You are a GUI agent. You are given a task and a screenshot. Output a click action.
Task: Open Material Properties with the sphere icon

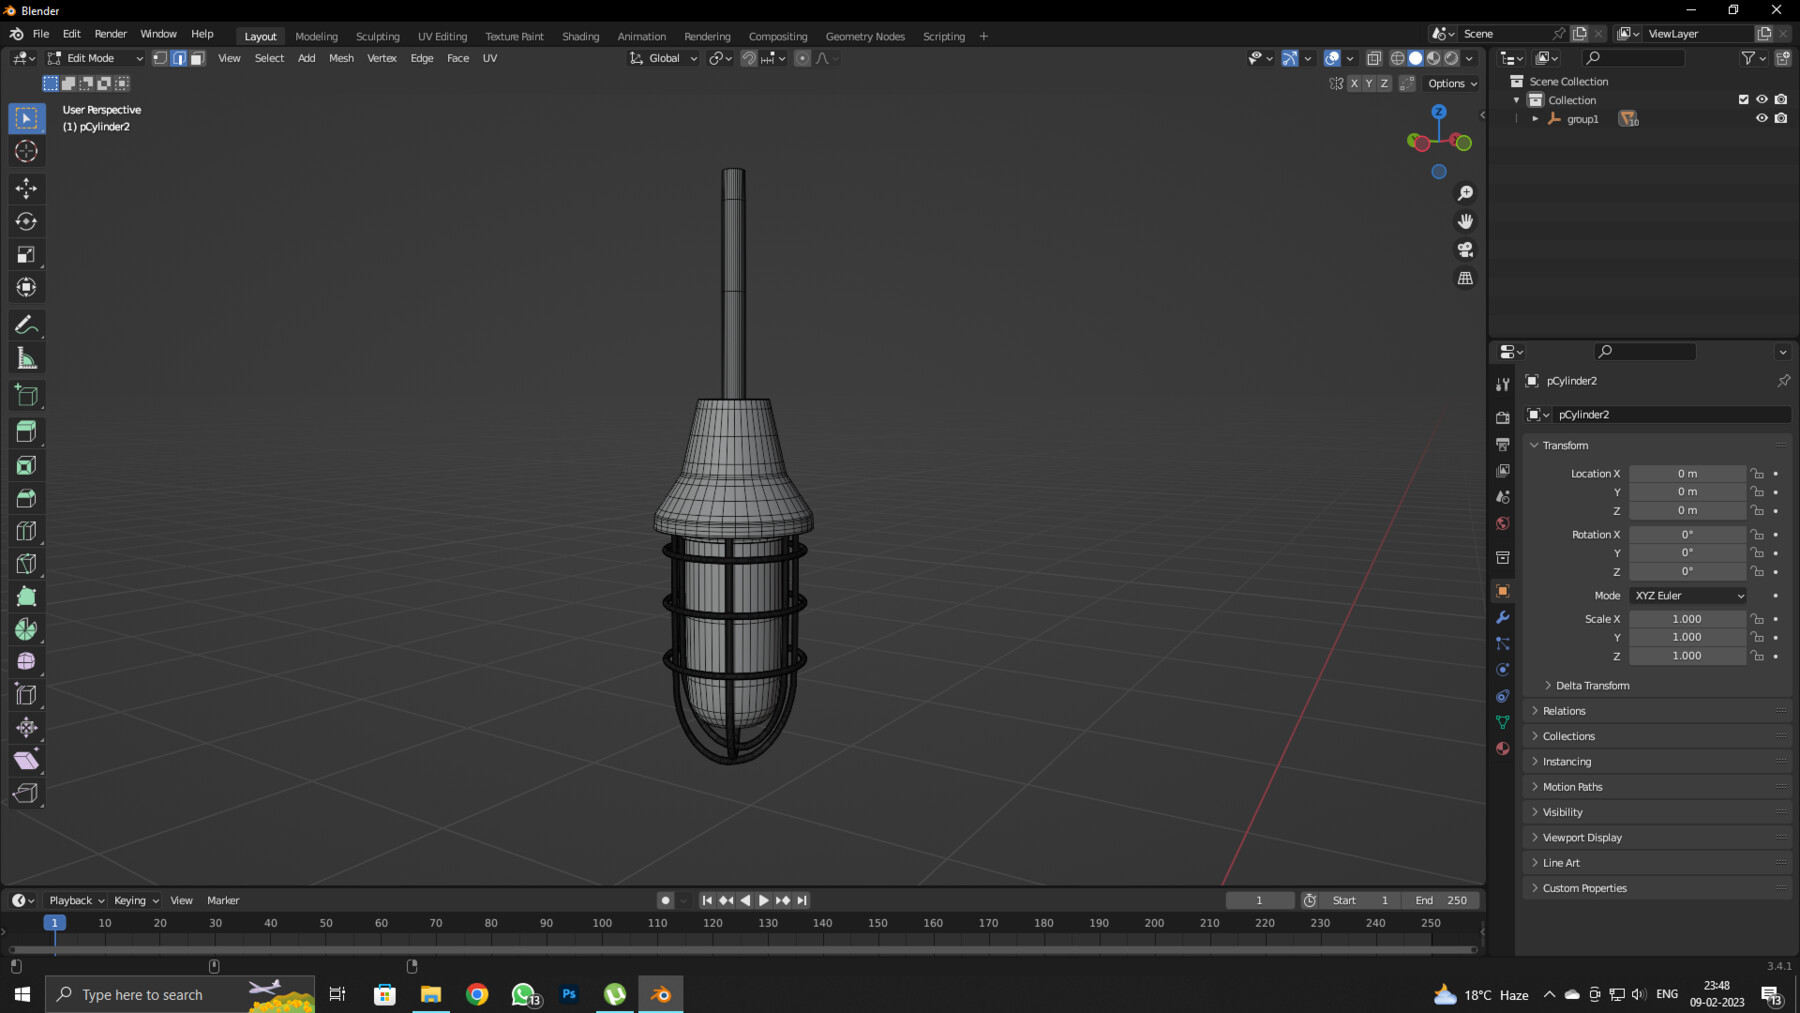pyautogui.click(x=1503, y=749)
